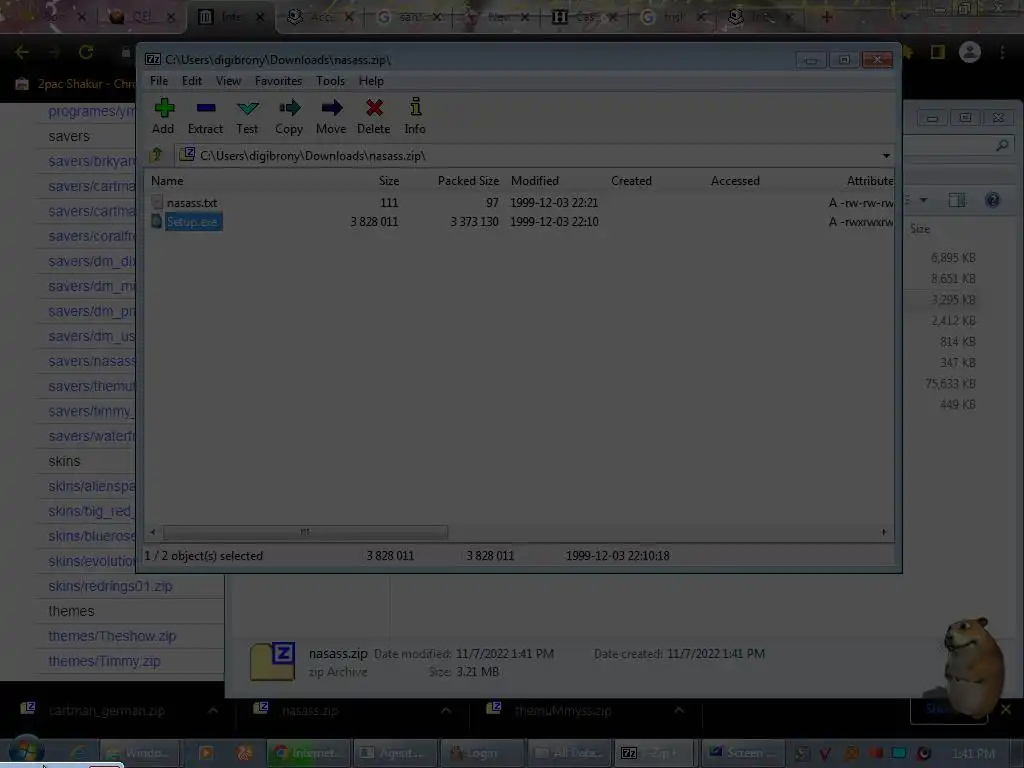This screenshot has height=768, width=1024.
Task: Open Chrome profile avatar
Action: 970,52
